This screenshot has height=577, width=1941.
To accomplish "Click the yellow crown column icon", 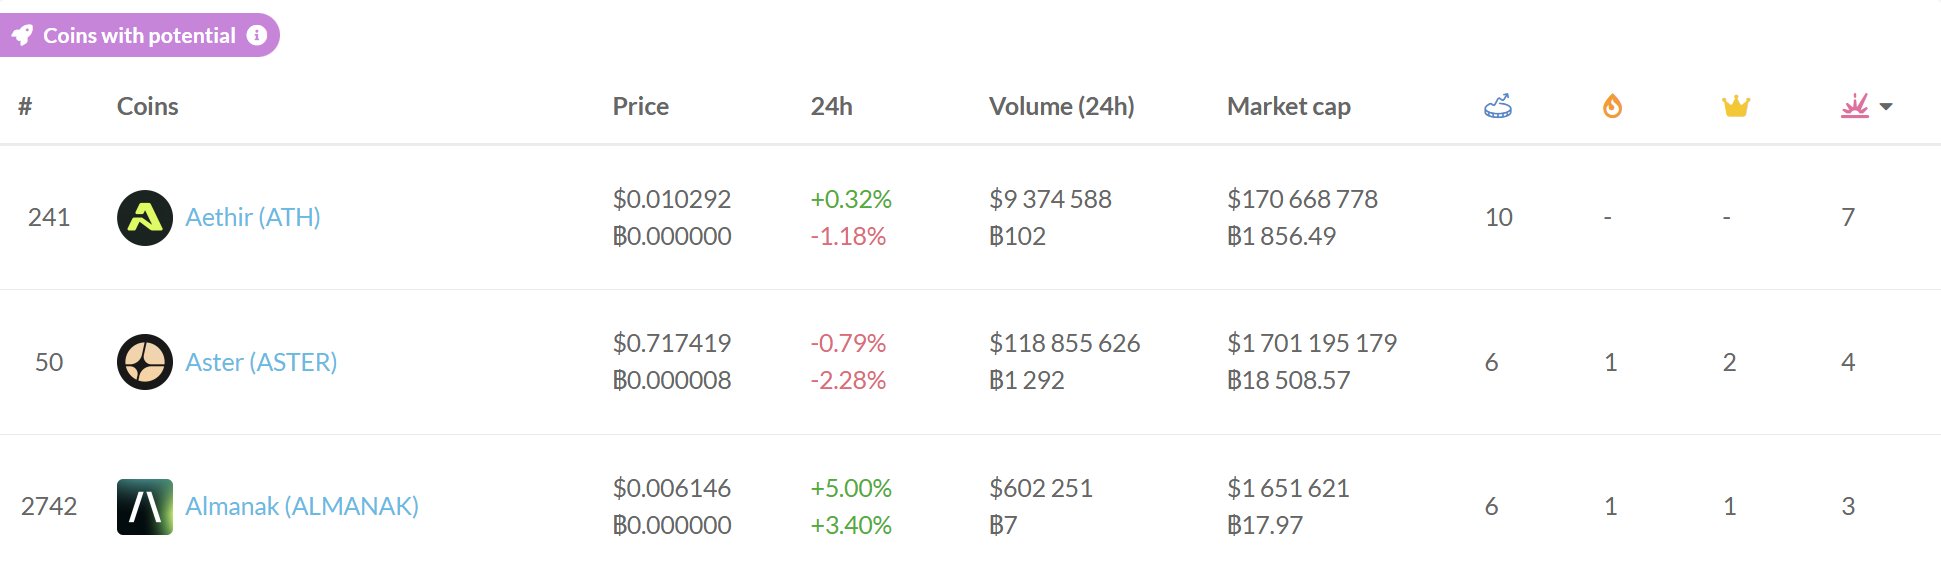I will 1735,106.
